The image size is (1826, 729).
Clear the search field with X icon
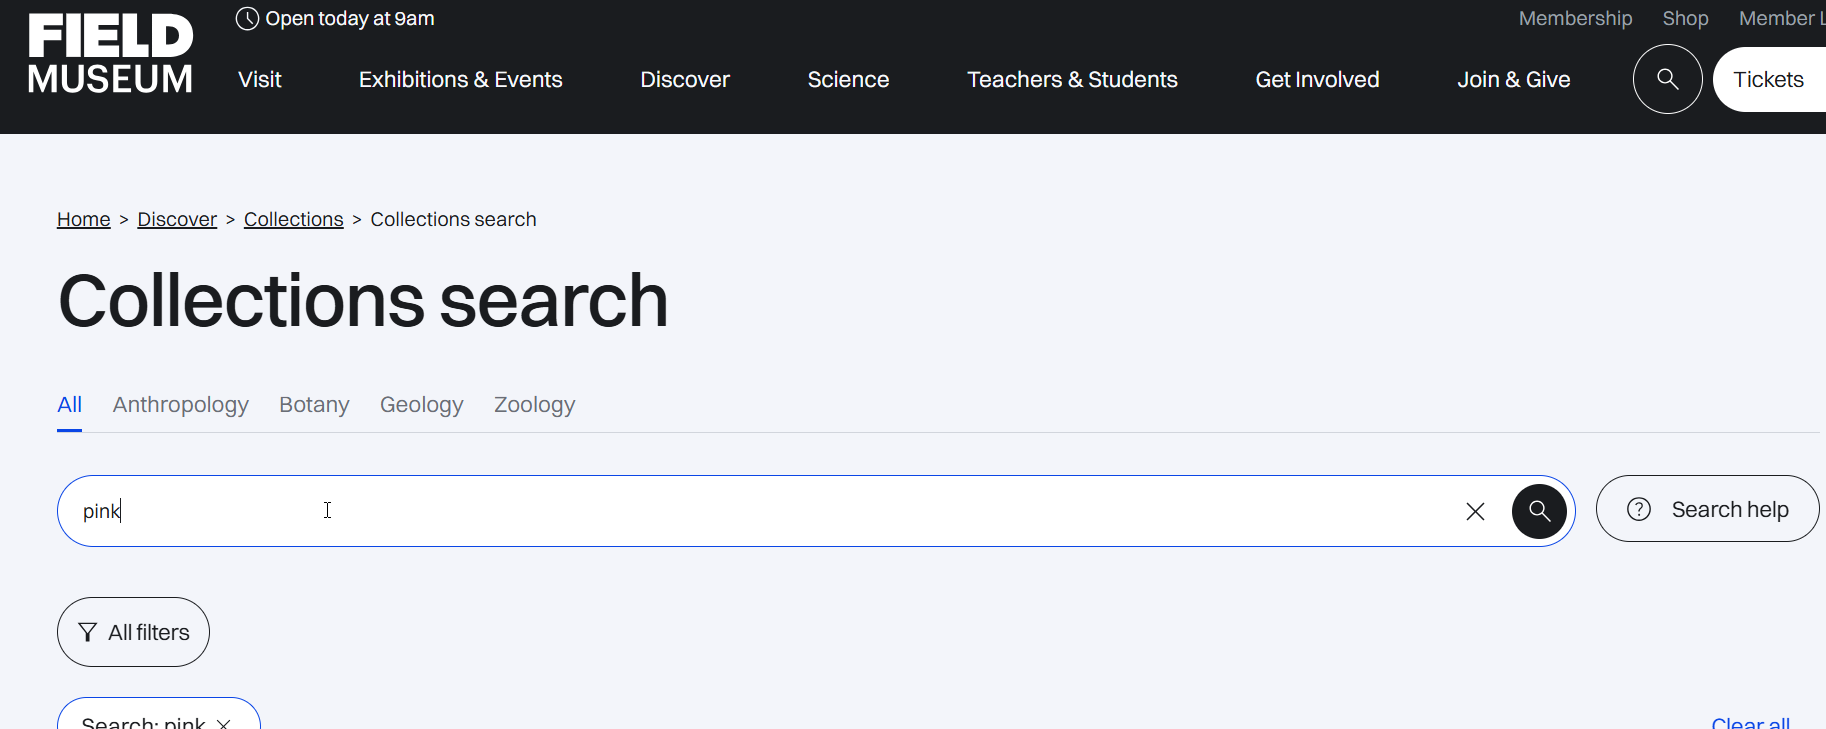(x=1475, y=511)
